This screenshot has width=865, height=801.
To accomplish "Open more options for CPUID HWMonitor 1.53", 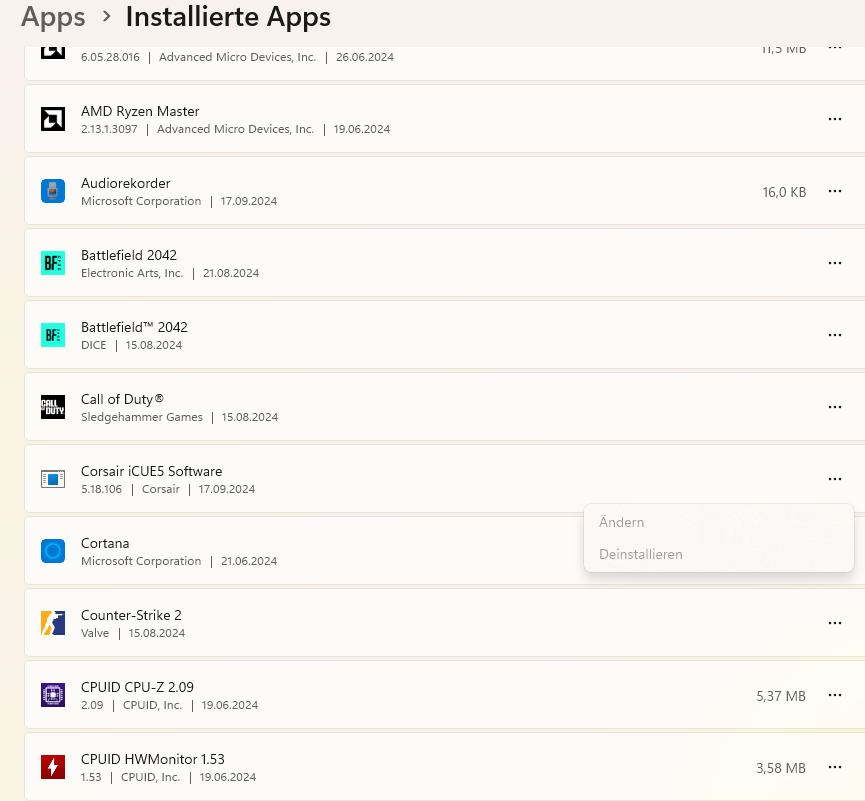I will [x=835, y=767].
